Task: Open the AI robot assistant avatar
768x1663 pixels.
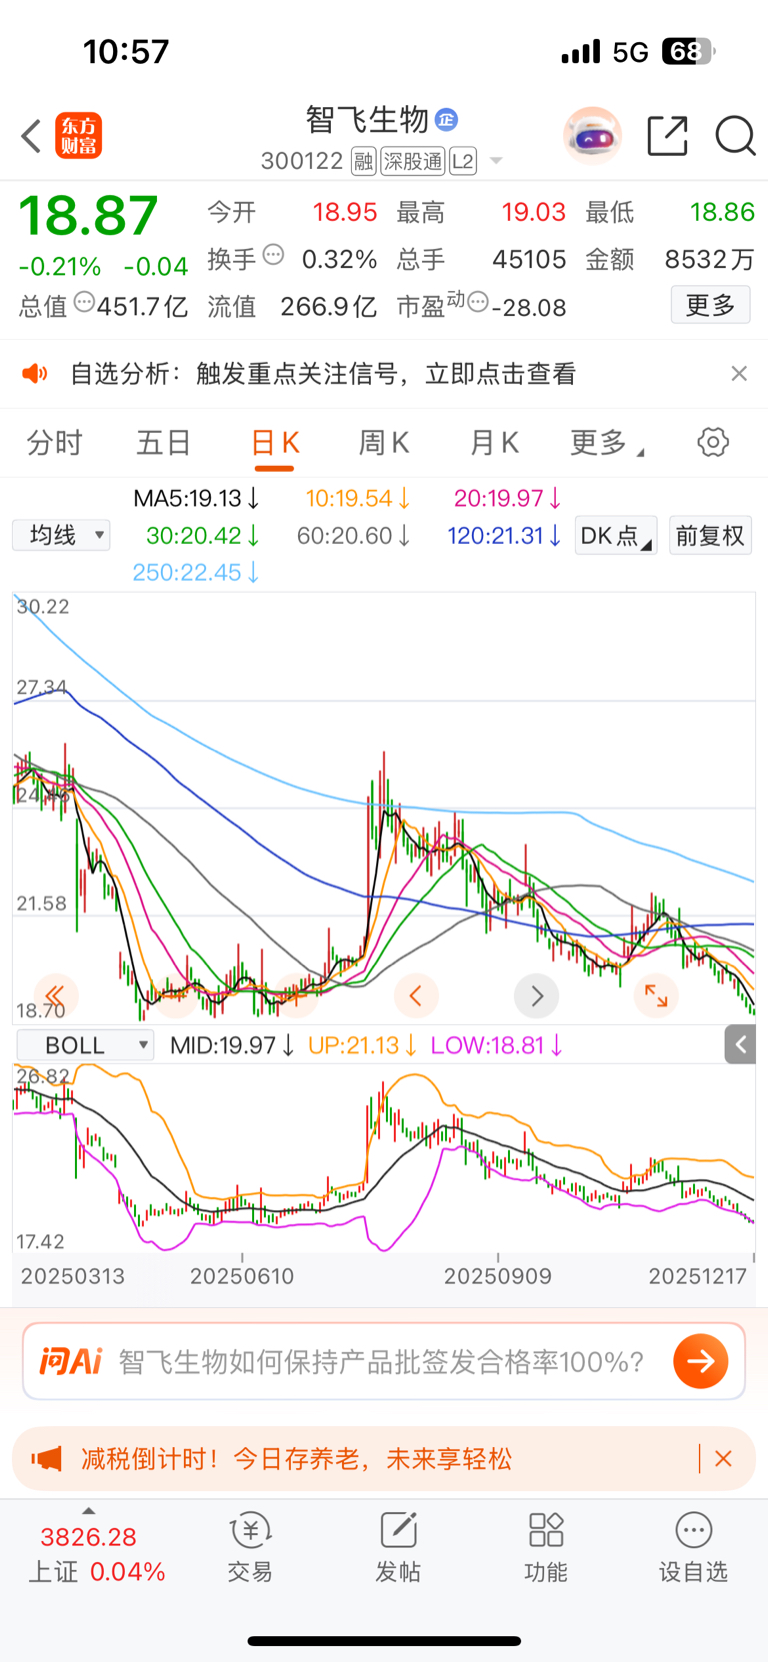Action: pos(592,135)
